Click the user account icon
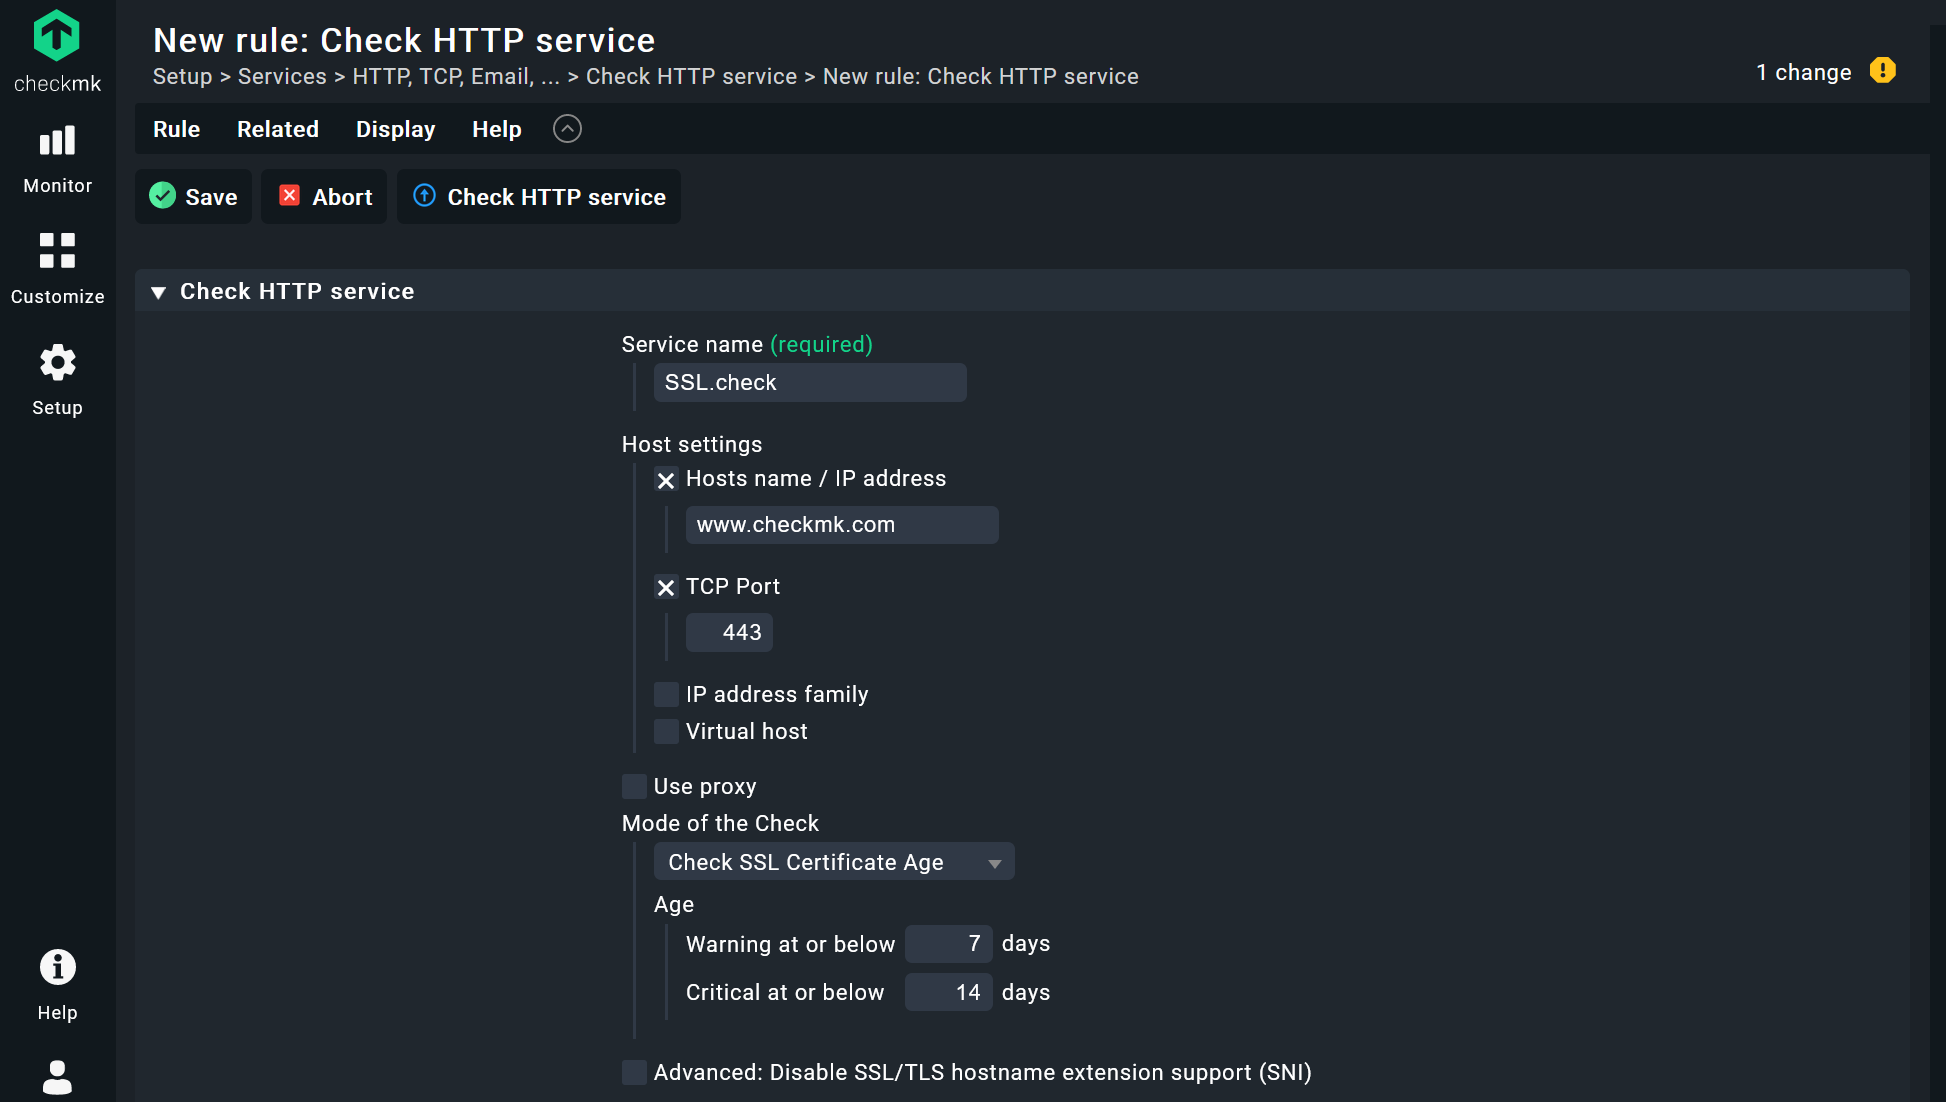 pyautogui.click(x=57, y=1077)
